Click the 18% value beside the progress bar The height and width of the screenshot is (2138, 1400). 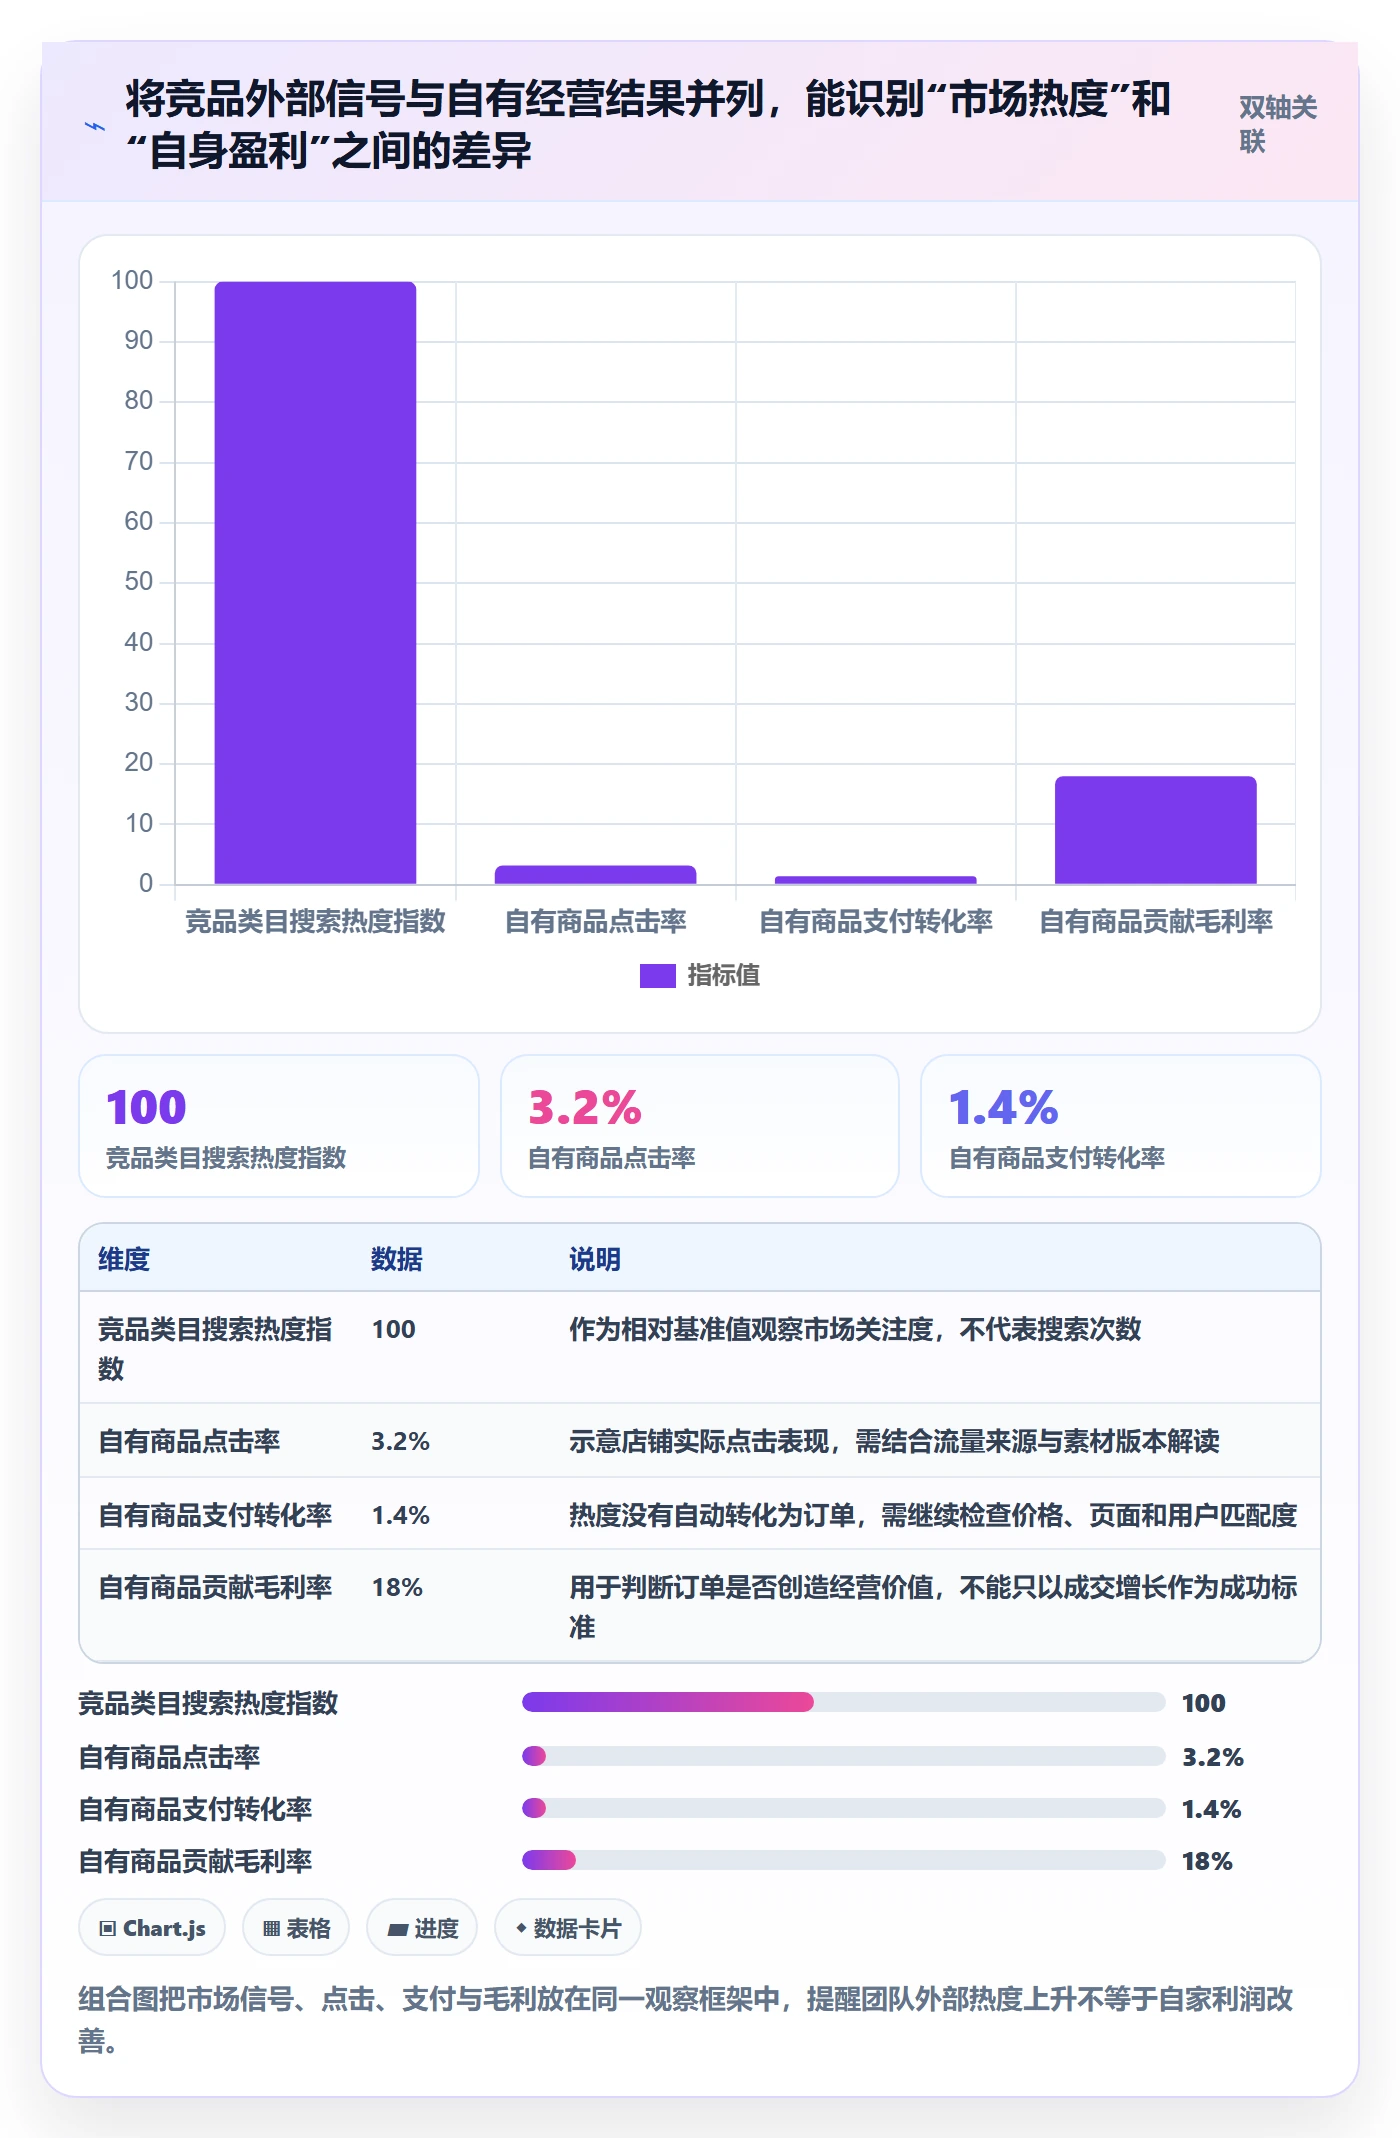[x=1207, y=1861]
